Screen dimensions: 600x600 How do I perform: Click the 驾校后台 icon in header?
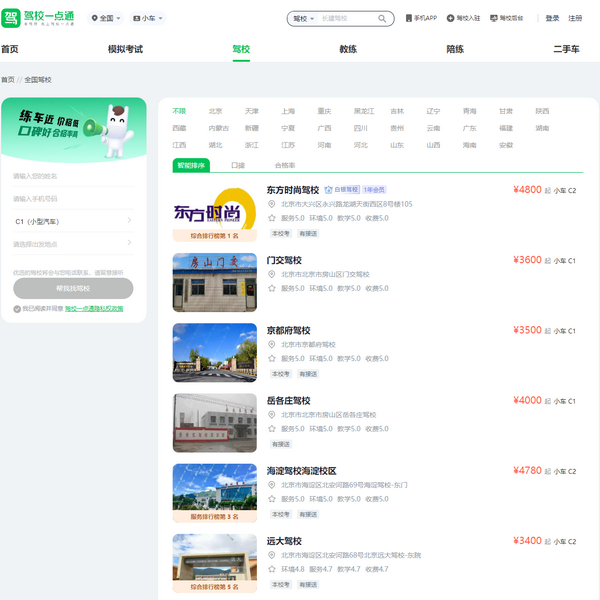(493, 18)
